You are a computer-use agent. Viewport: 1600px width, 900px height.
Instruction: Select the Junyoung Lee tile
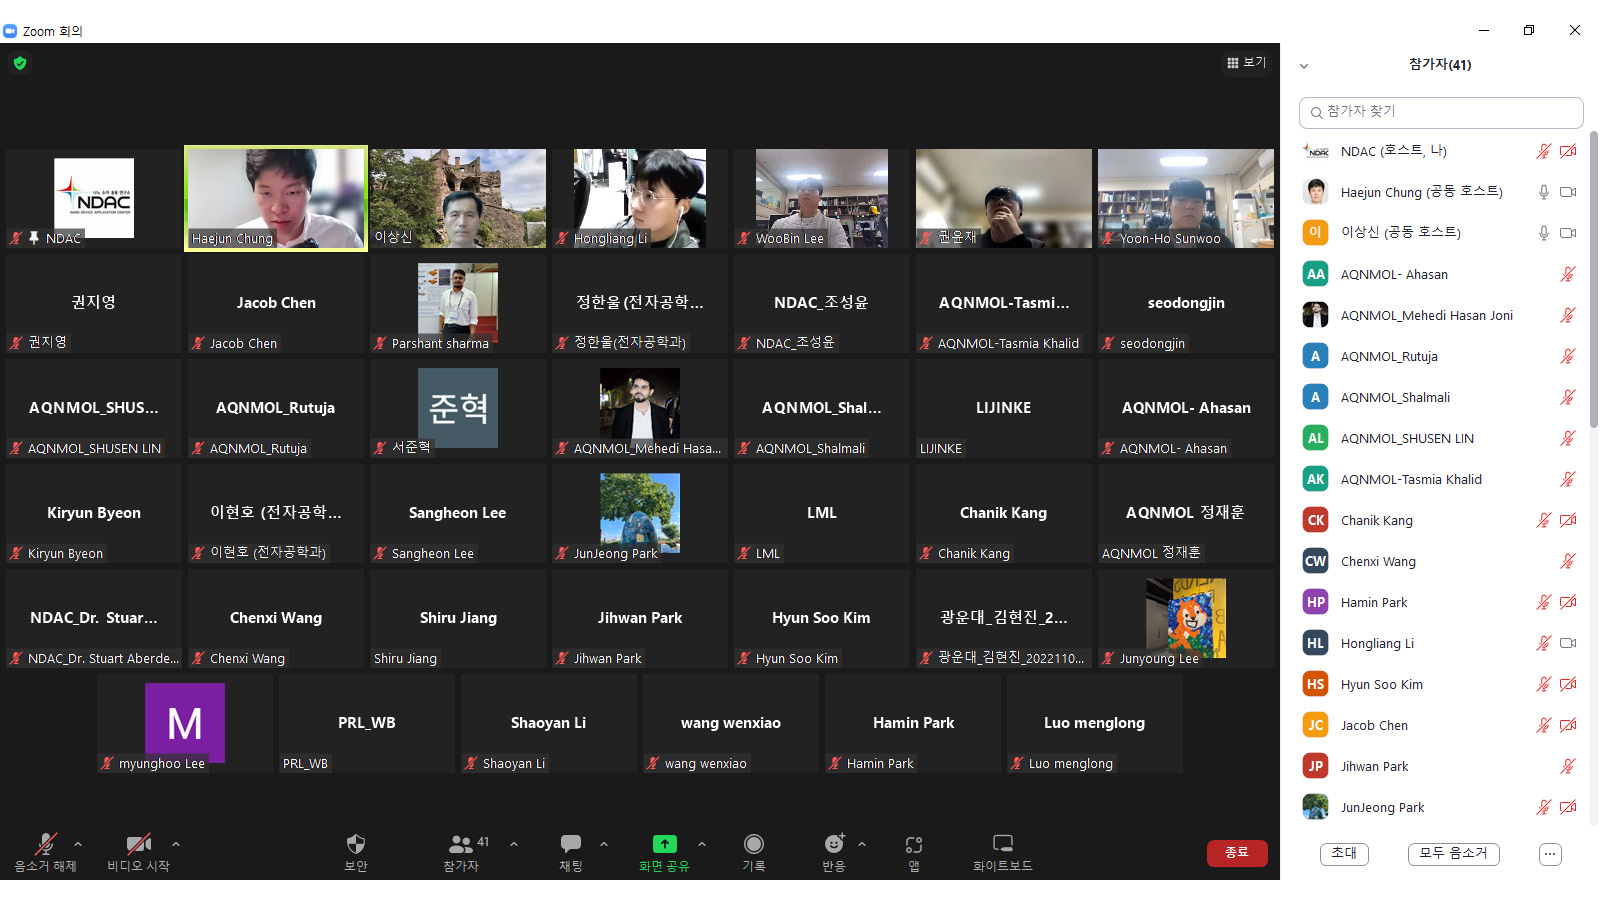(1186, 618)
